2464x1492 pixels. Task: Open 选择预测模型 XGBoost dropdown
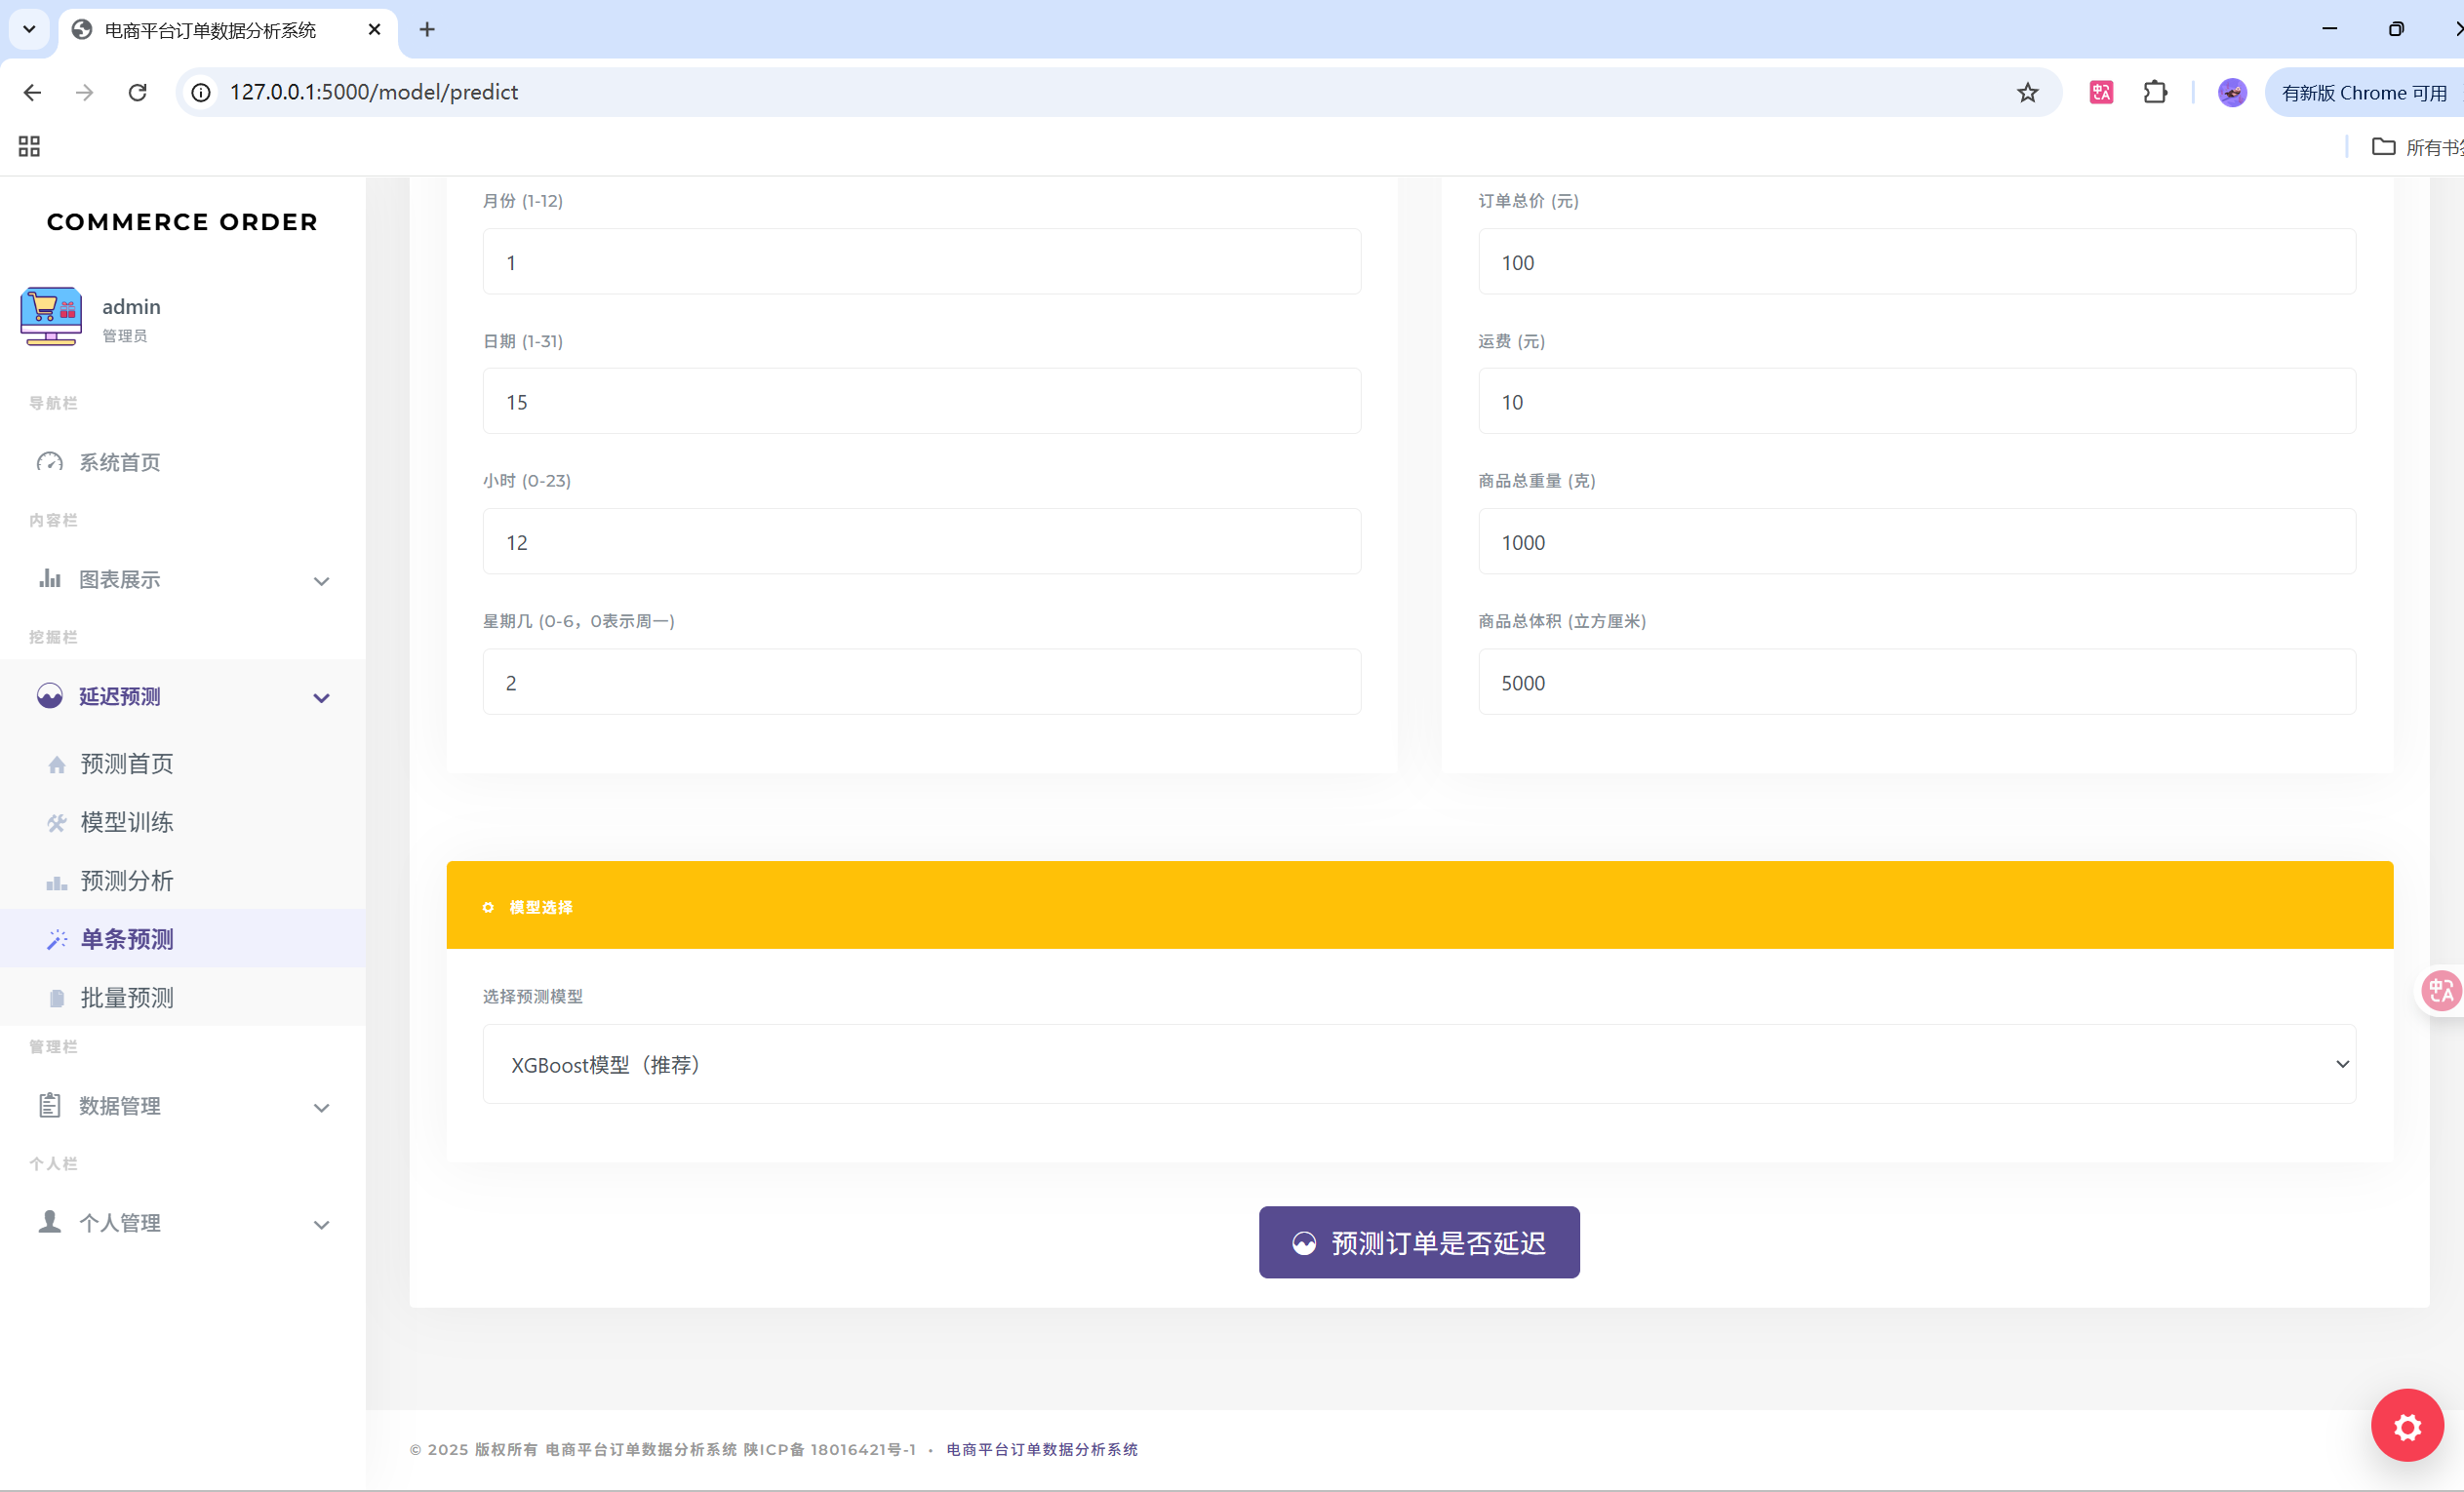point(1418,1064)
